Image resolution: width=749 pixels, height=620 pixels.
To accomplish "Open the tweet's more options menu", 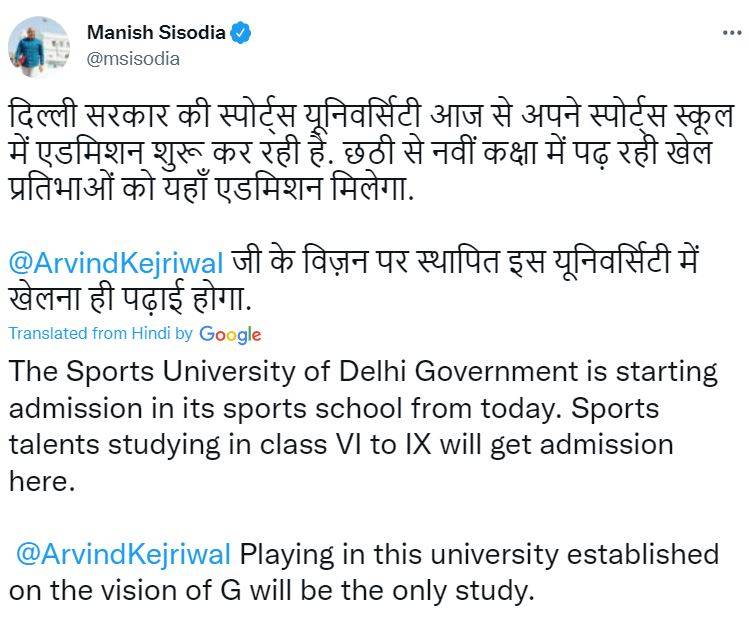I will tap(731, 33).
